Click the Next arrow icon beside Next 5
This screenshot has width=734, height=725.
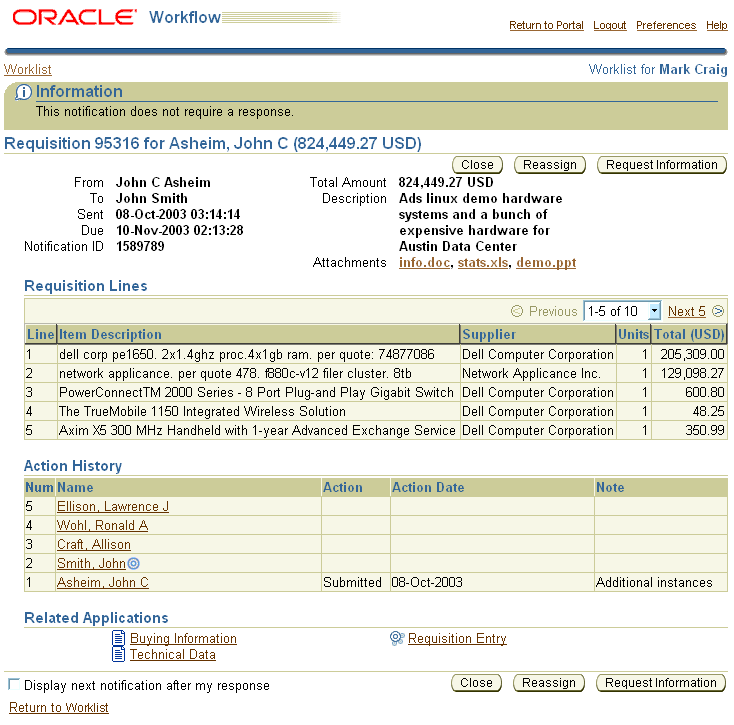click(x=718, y=311)
